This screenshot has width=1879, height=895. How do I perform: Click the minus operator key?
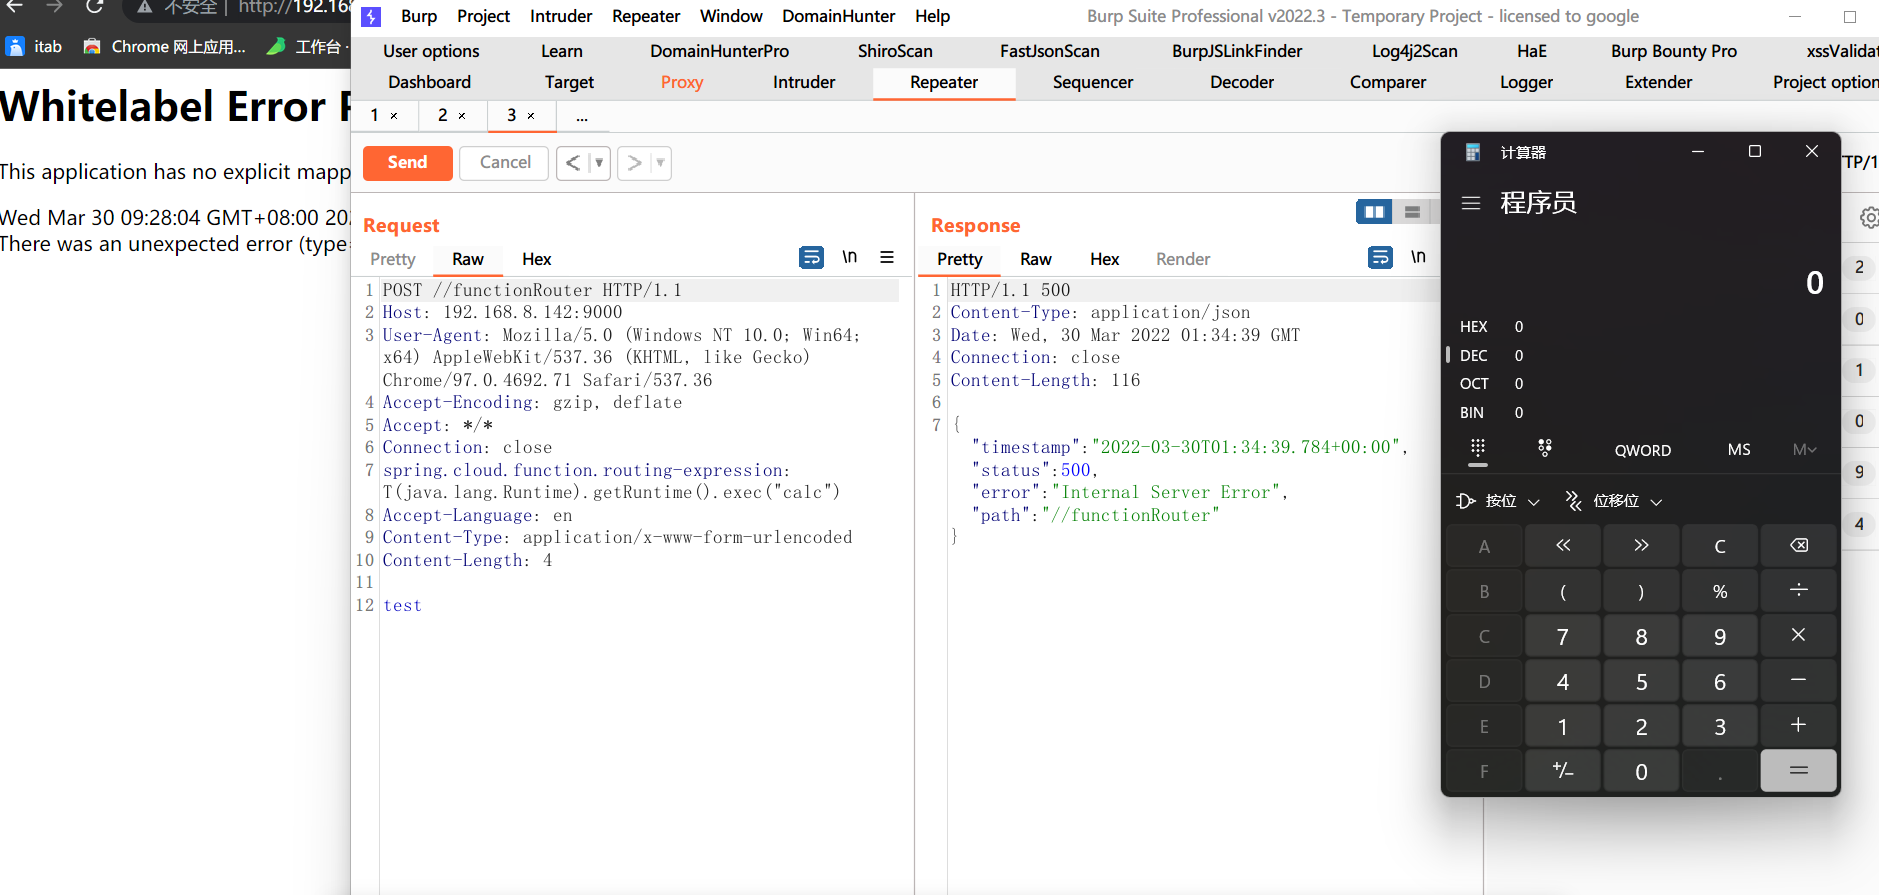point(1798,681)
